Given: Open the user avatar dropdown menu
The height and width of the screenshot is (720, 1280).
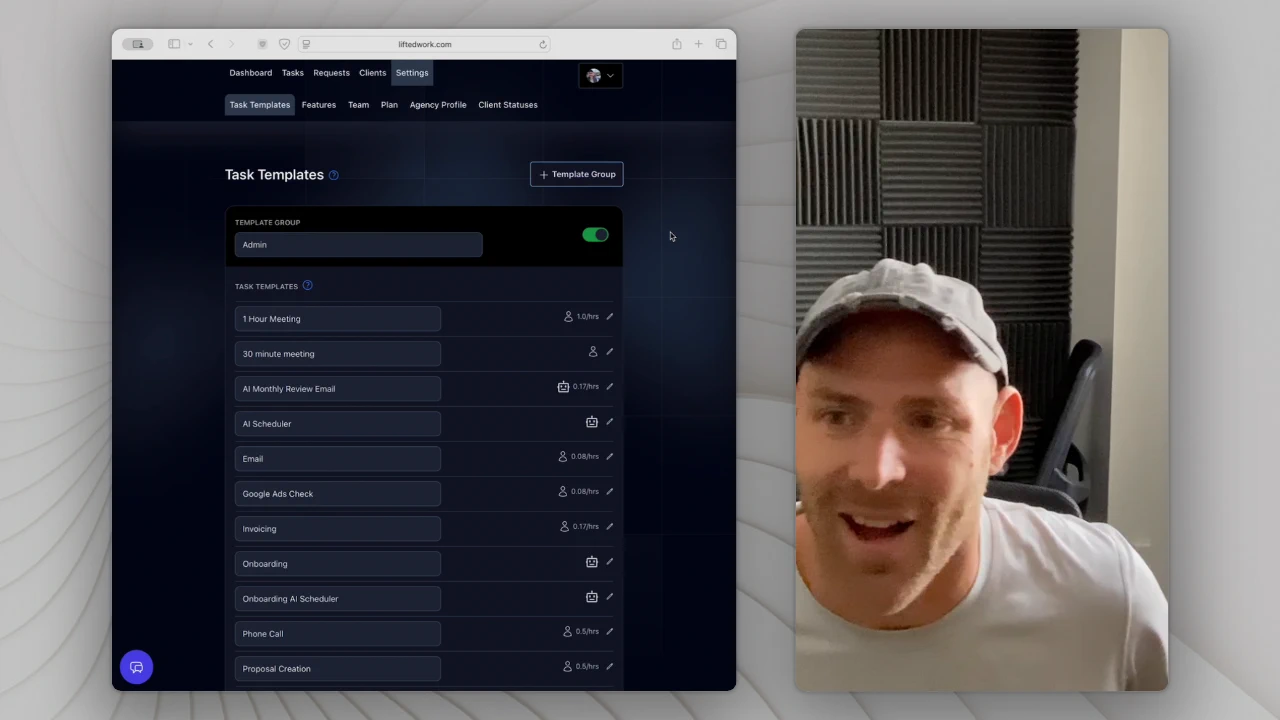Looking at the screenshot, I should coord(601,76).
